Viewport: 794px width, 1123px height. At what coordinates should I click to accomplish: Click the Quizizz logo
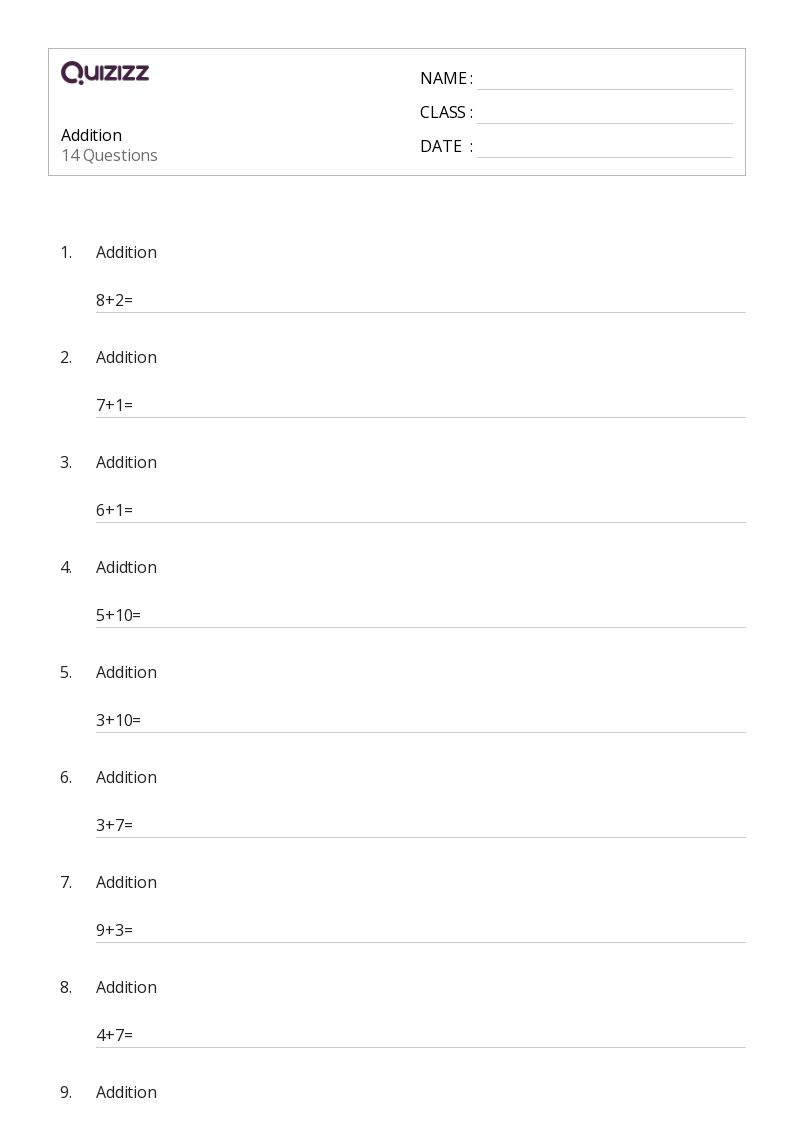coord(105,73)
